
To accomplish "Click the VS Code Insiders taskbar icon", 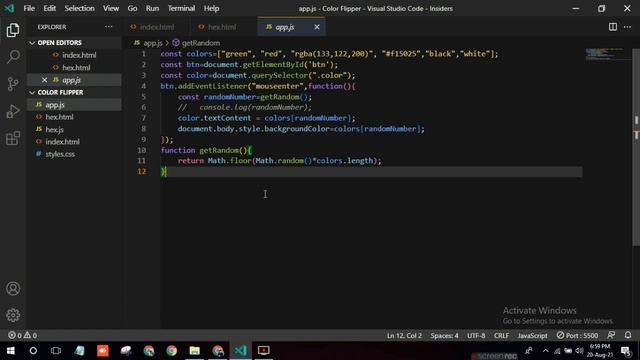I will point(240,351).
